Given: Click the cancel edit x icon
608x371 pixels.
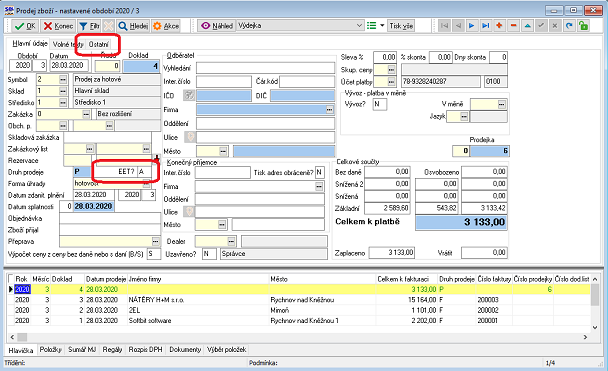Looking at the screenshot, I should 555,26.
